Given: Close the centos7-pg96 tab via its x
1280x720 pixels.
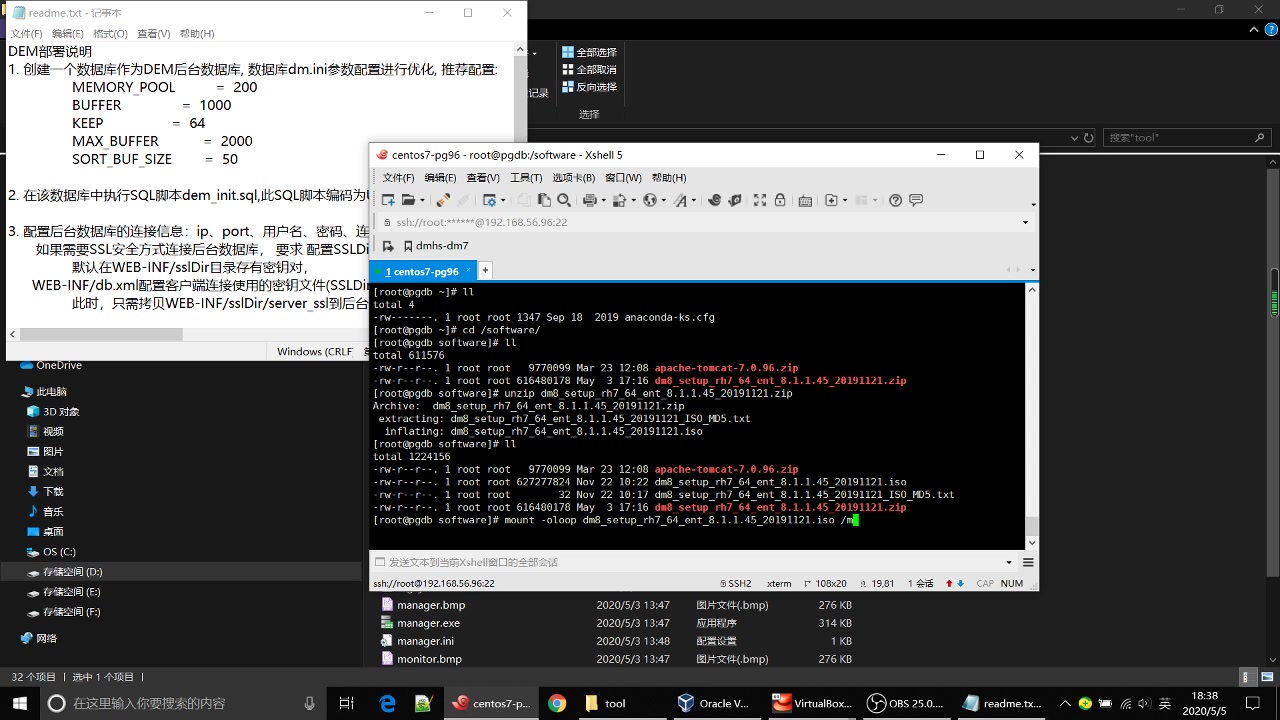Looking at the screenshot, I should coord(468,271).
